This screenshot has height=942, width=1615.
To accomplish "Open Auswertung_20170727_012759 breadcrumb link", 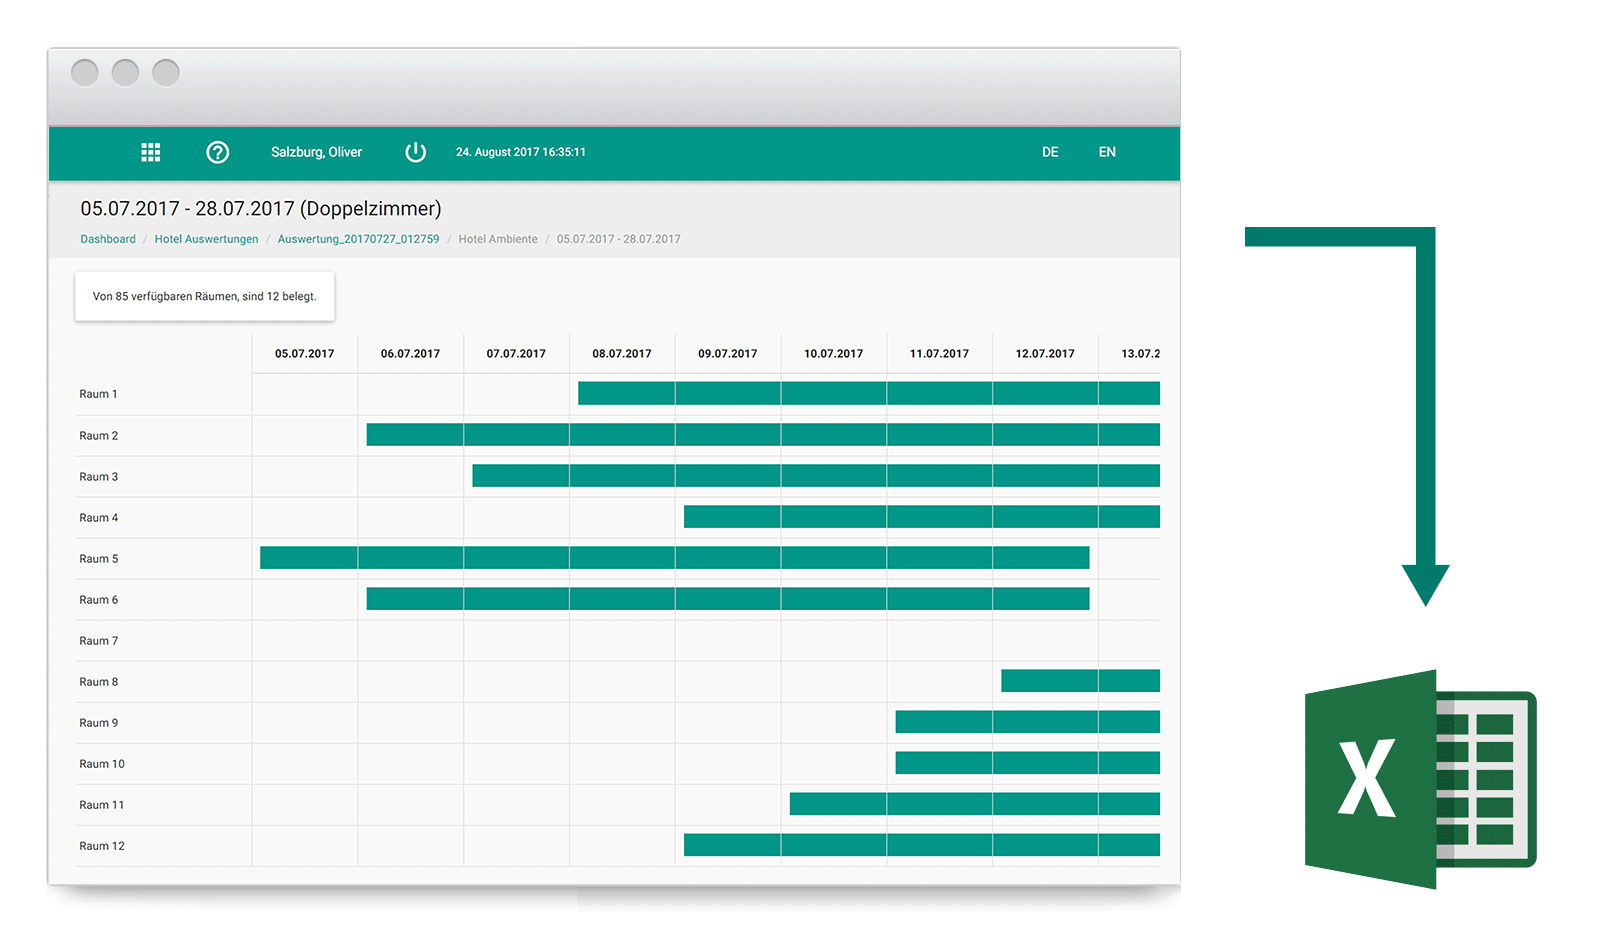I will click(358, 239).
